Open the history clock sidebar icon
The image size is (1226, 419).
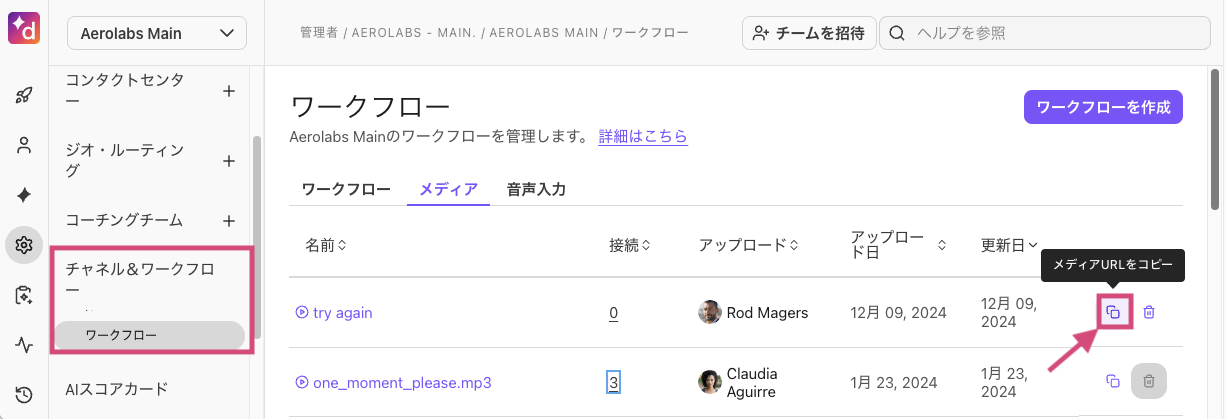point(24,394)
